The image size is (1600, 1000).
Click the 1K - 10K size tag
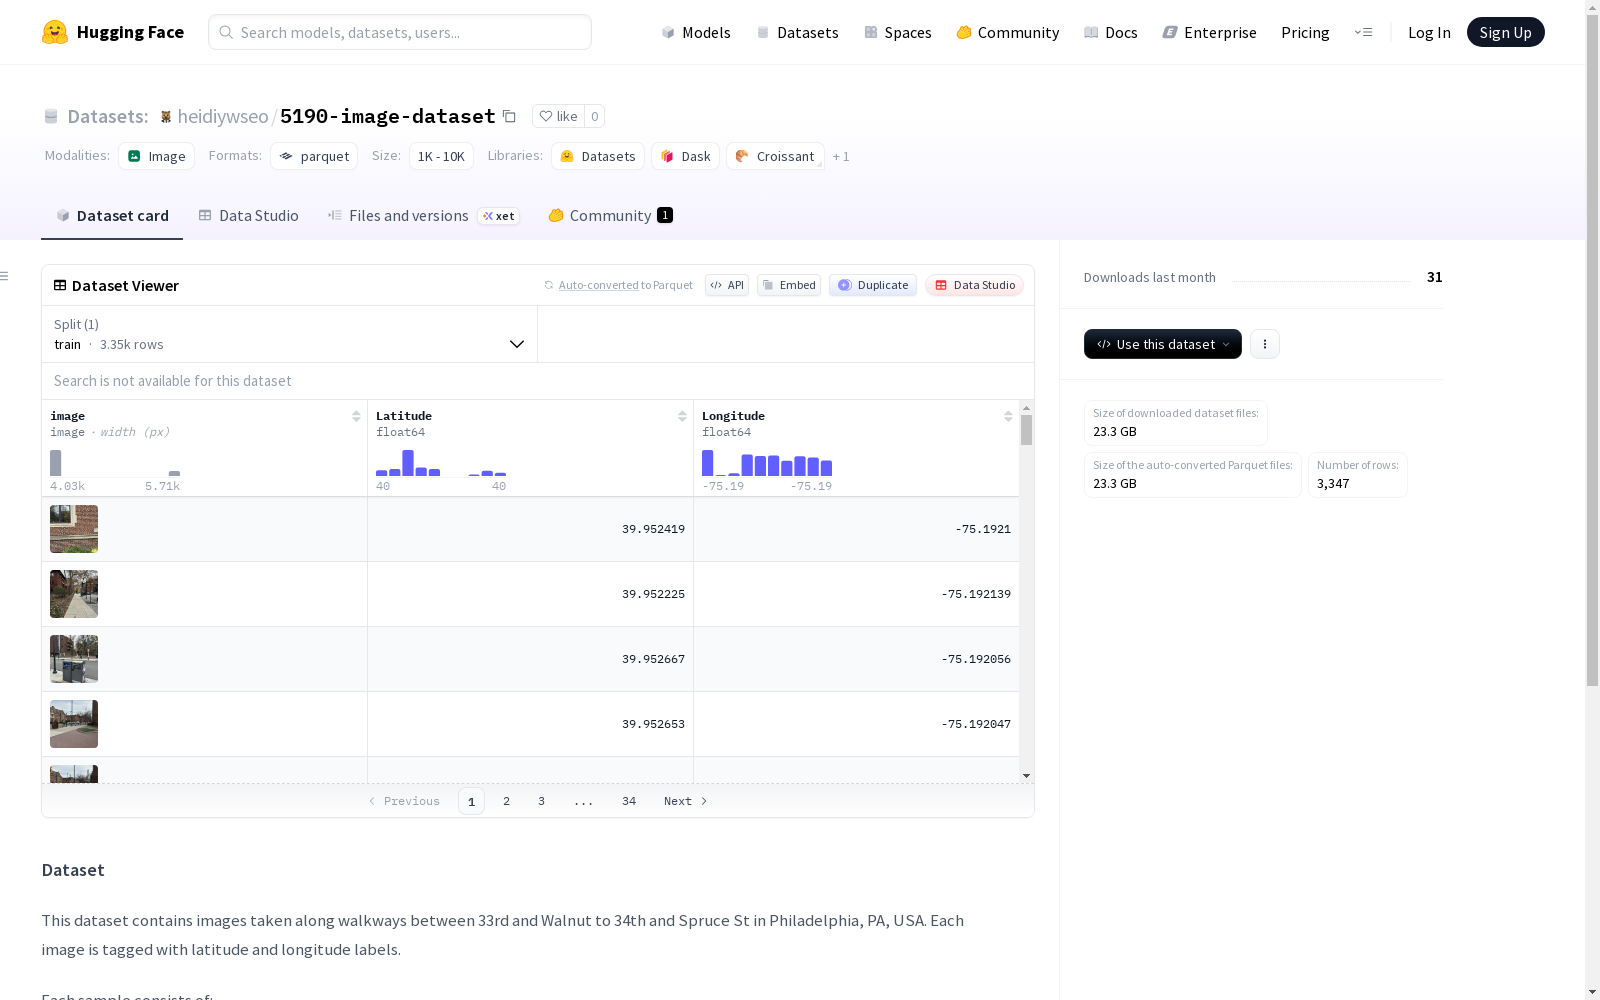tap(441, 156)
